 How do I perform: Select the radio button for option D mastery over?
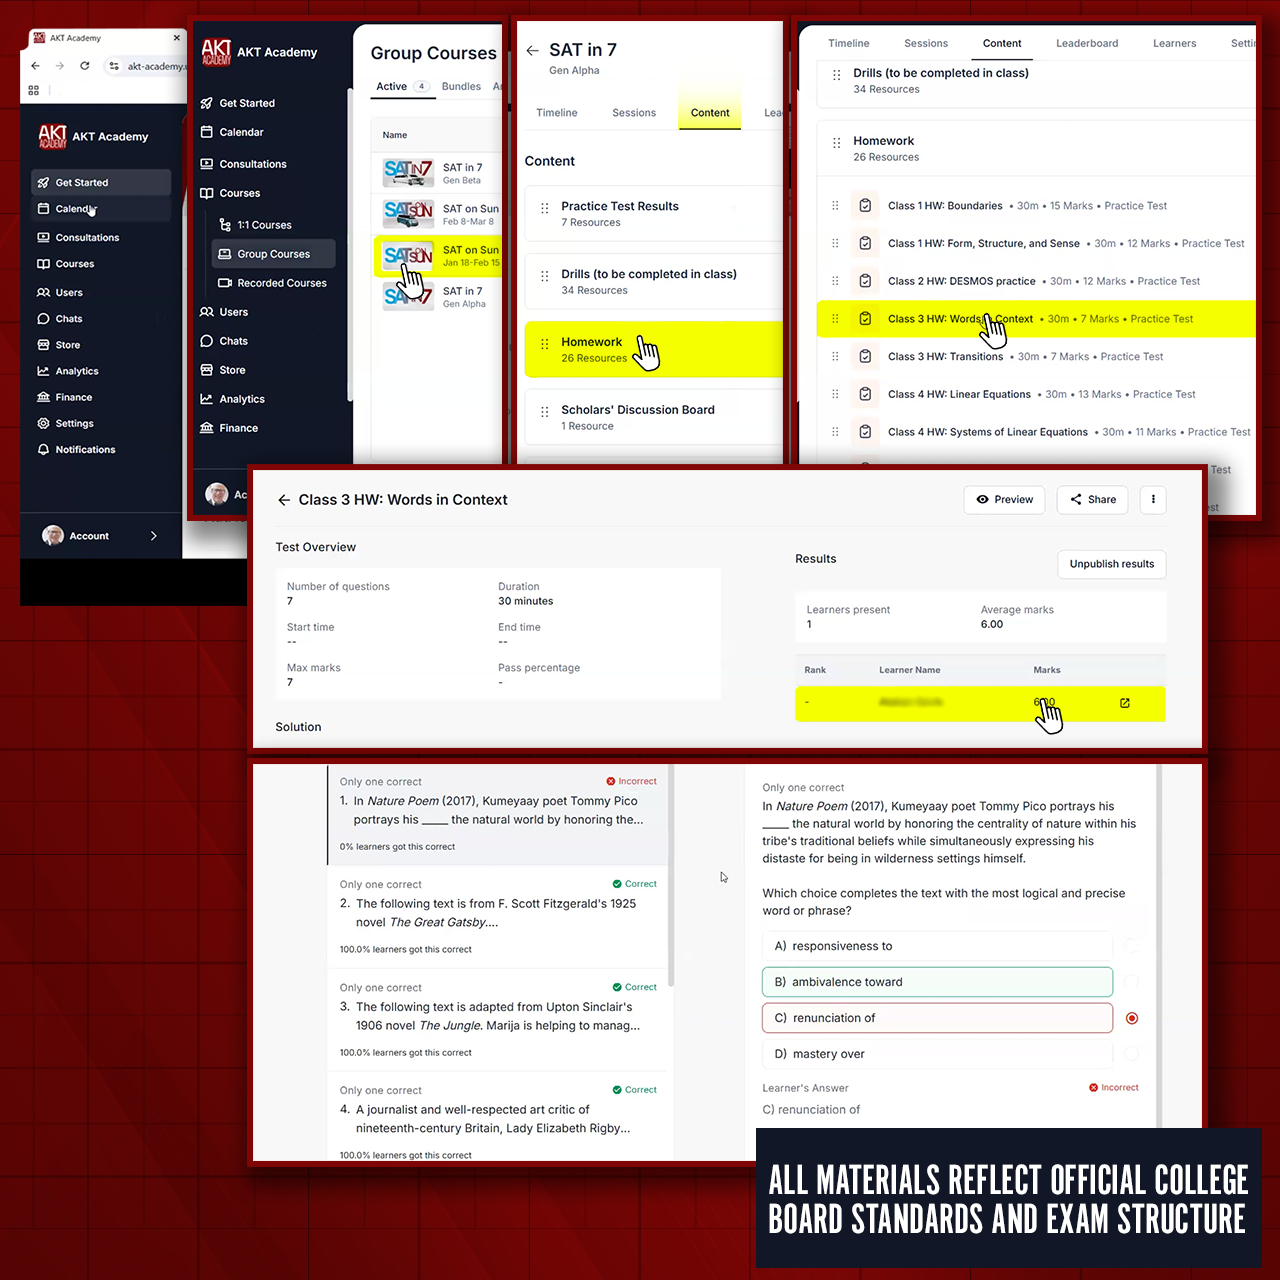(1132, 1054)
